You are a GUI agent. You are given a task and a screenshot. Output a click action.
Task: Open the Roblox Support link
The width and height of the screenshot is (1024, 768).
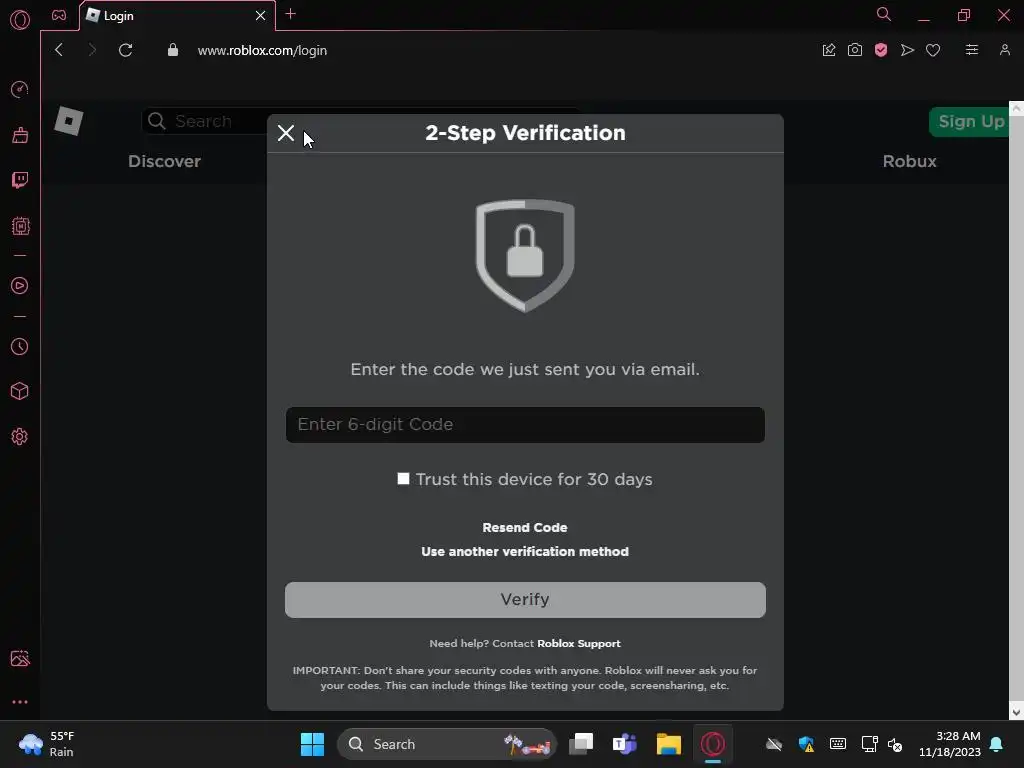click(579, 643)
